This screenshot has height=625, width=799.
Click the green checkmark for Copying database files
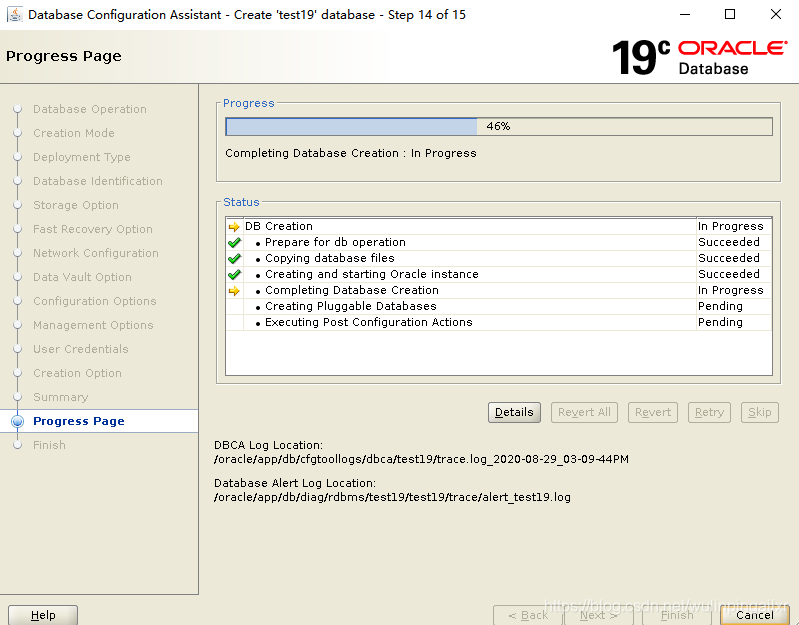234,259
